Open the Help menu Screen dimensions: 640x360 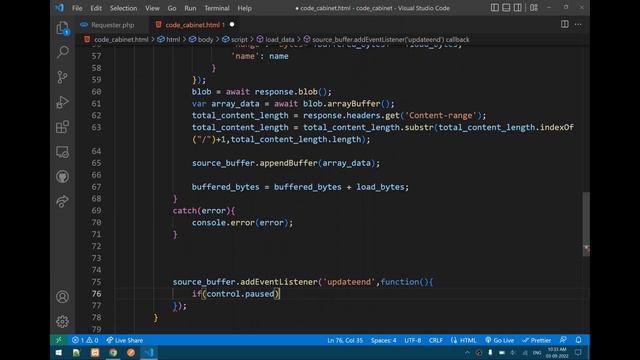(244, 8)
